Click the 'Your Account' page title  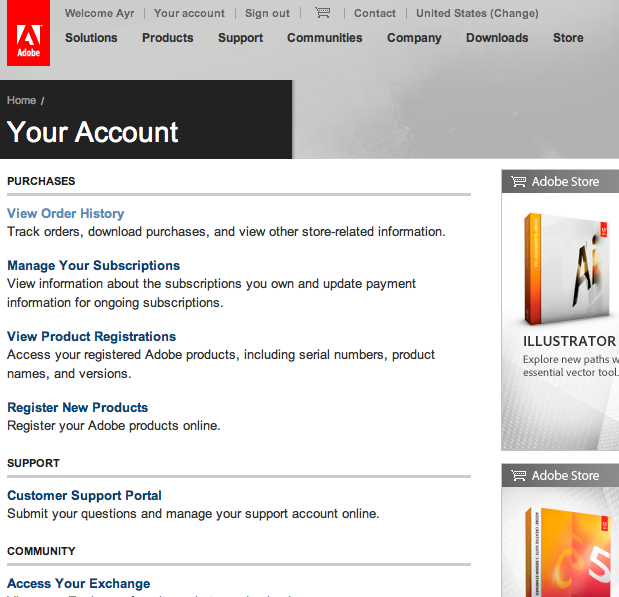point(93,132)
